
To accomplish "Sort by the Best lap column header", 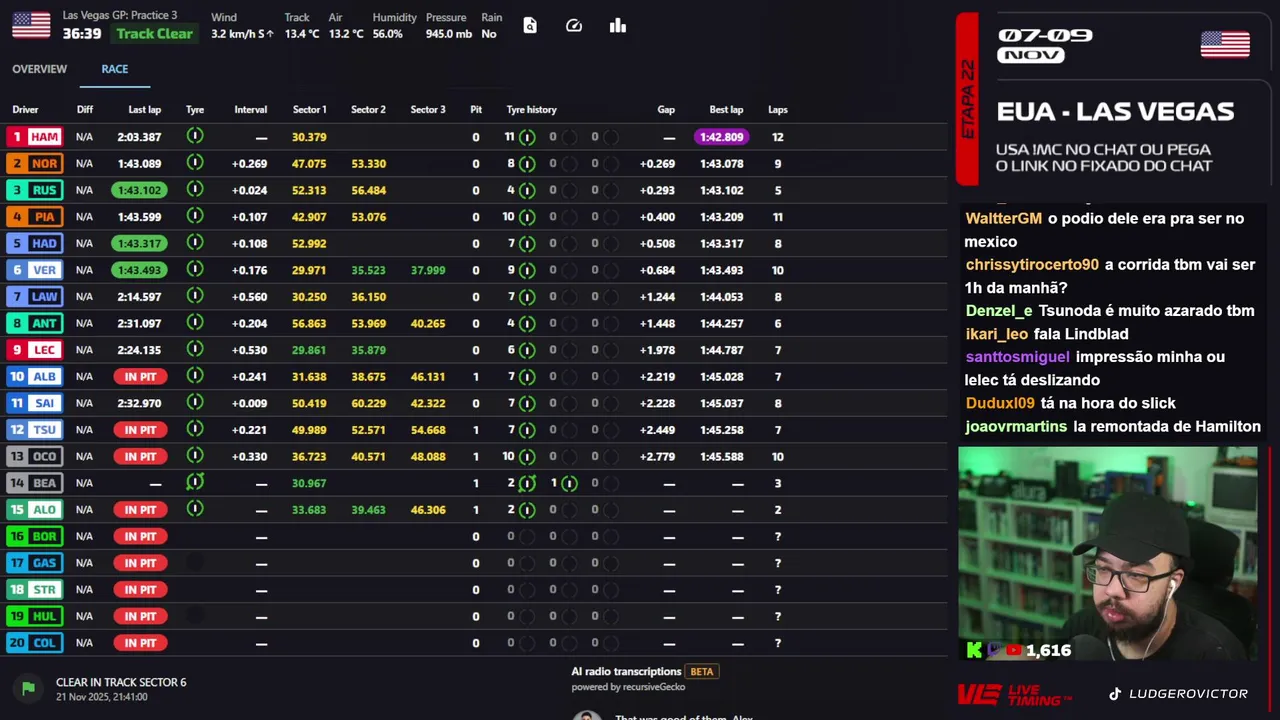I will coord(726,110).
